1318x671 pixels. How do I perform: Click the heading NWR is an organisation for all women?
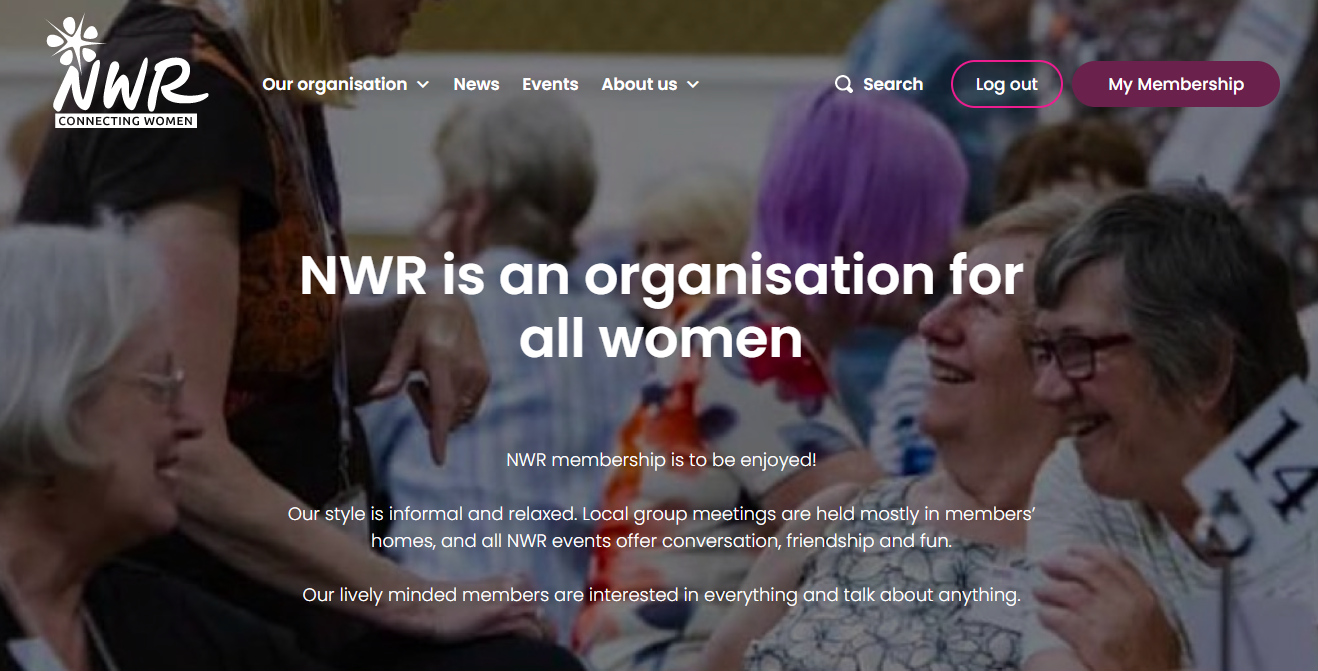tap(661, 306)
